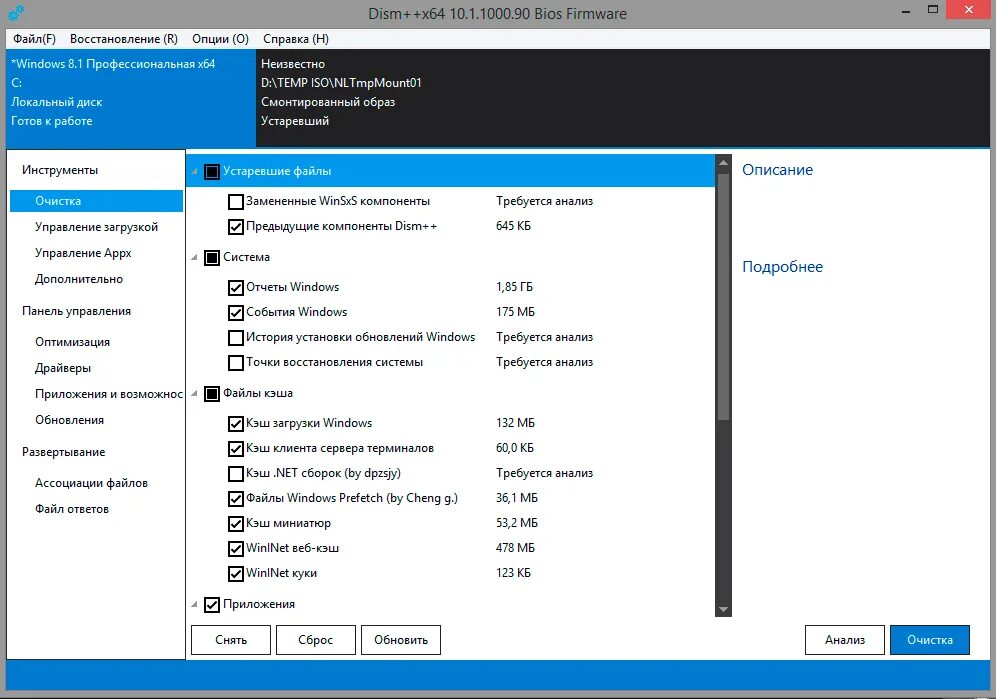Check Кэш .NET сборок (by dpzsjy)
996x699 pixels.
236,473
